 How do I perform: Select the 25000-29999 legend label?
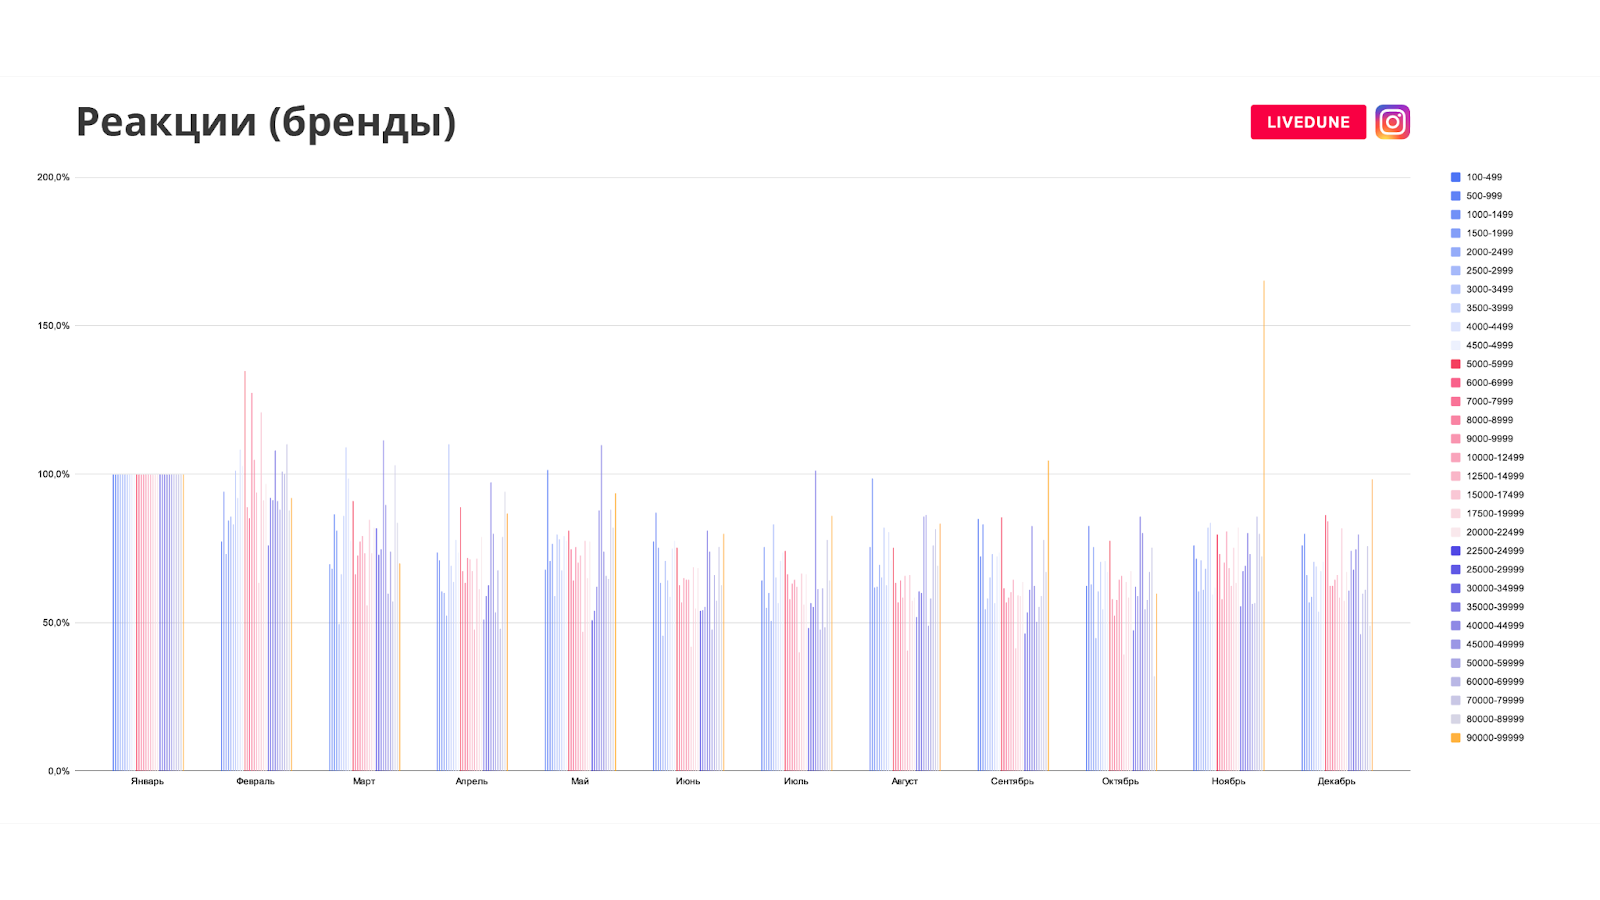point(1495,570)
